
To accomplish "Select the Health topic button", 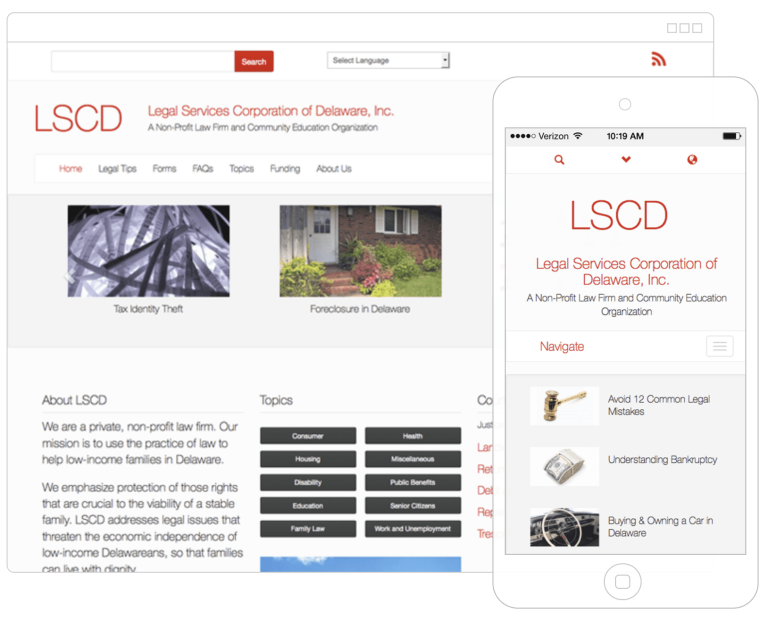I will (413, 435).
